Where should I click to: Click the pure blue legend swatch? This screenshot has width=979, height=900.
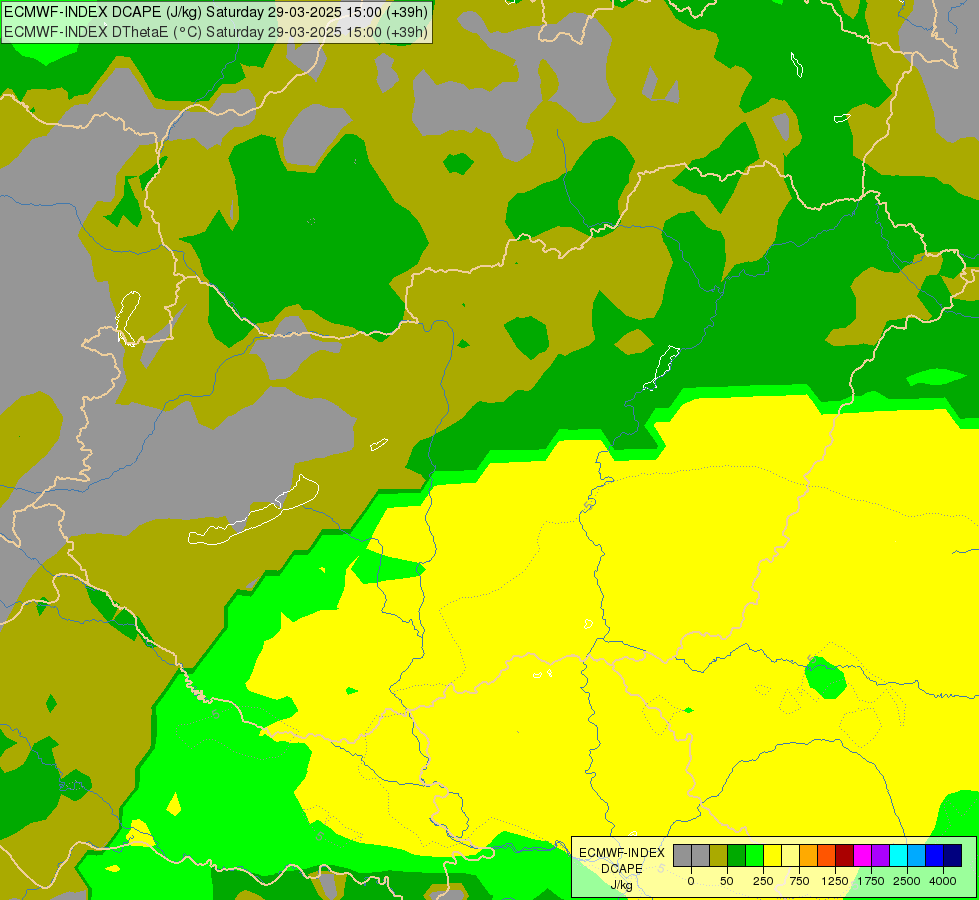point(935,856)
